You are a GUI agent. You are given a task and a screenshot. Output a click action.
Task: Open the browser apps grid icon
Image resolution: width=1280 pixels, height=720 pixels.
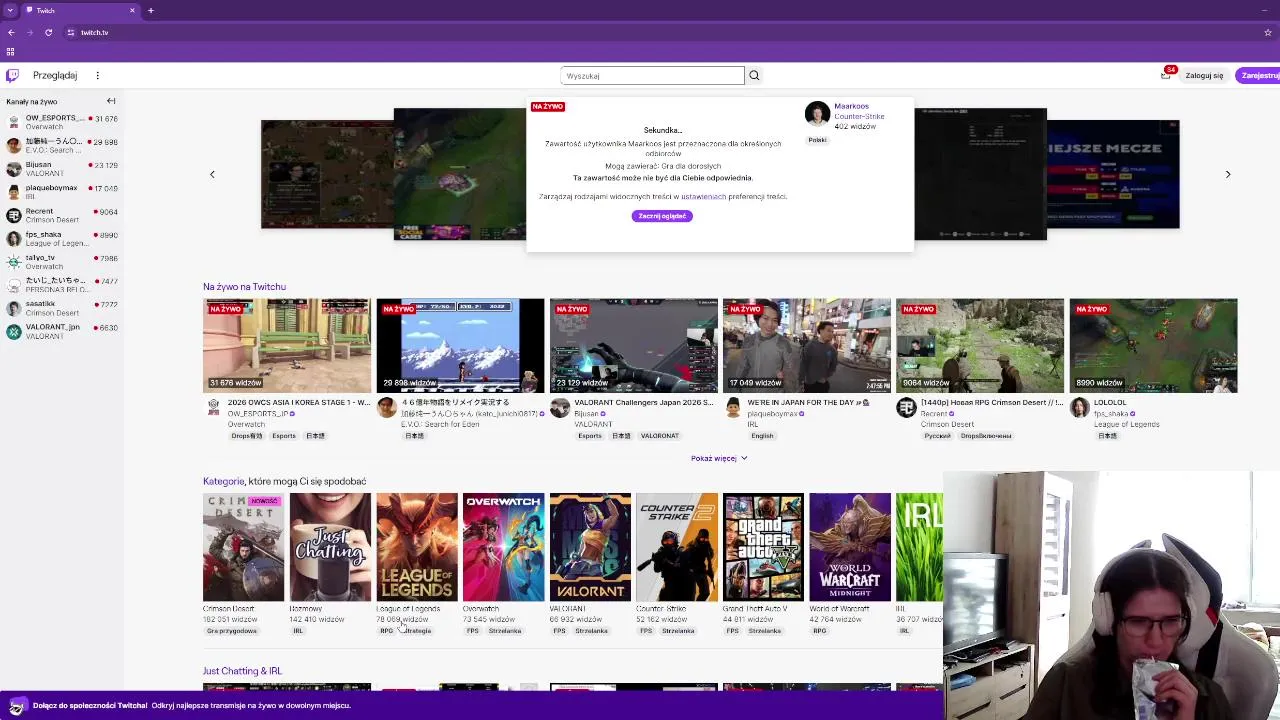tap(10, 52)
